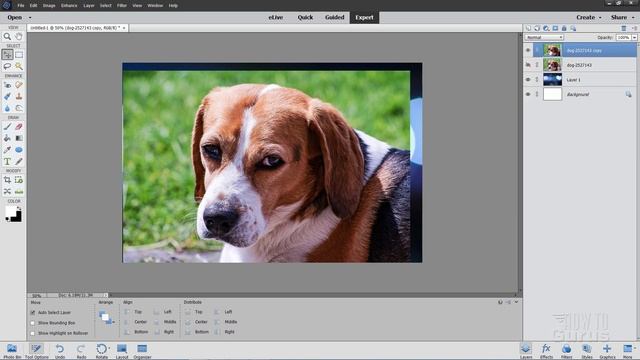
Task: Select the Zoom tool
Action: tap(7, 36)
